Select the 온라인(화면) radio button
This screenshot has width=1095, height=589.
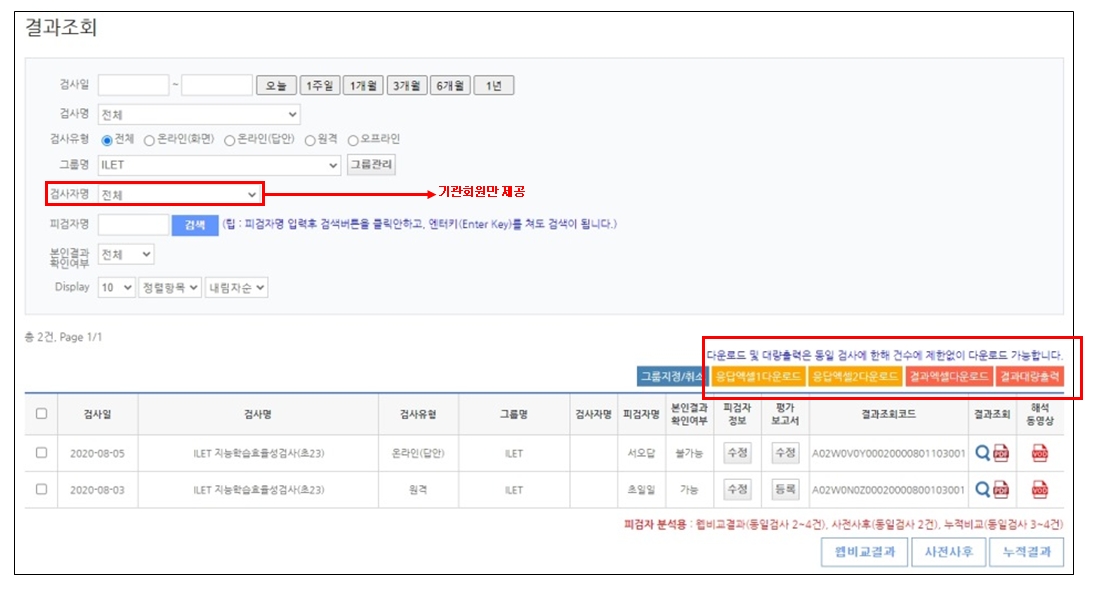[150, 140]
